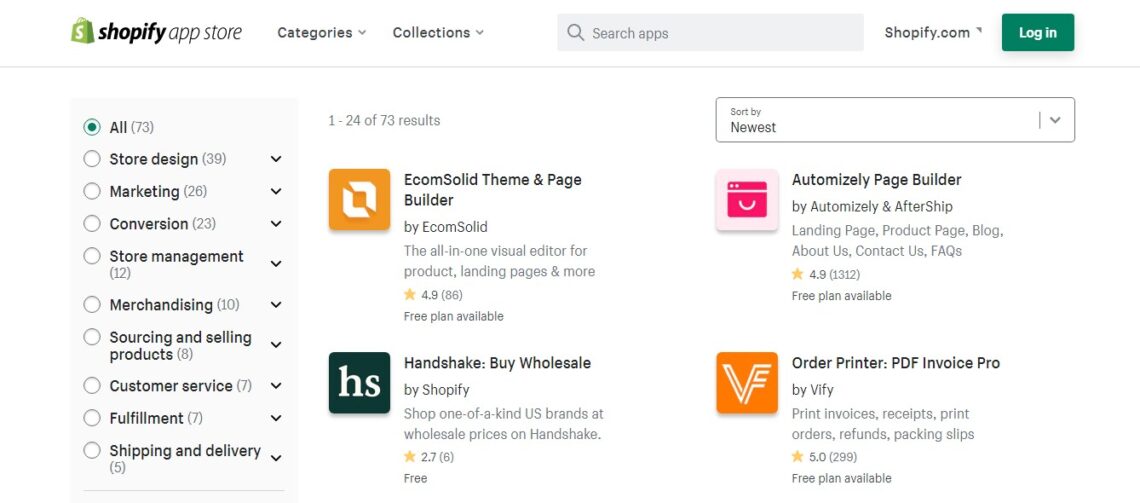
Task: Open the EcomSolid orange app icon
Action: coord(359,200)
